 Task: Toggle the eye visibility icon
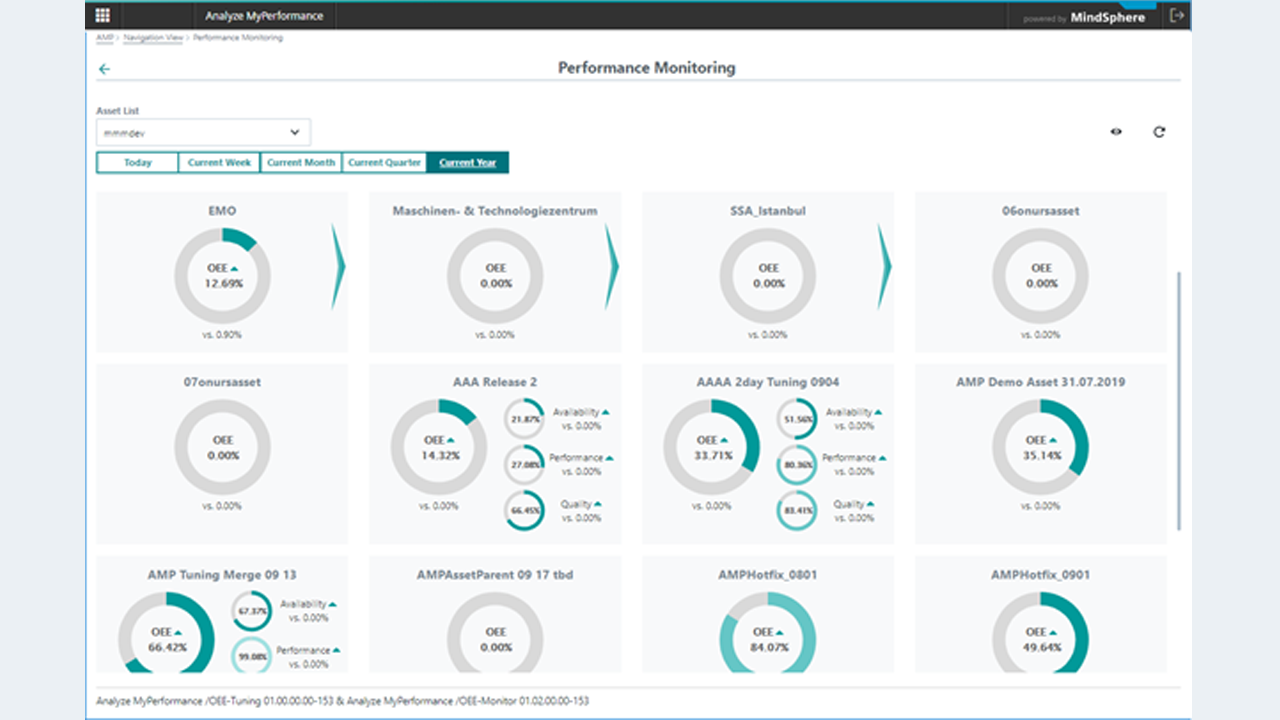coord(1116,132)
